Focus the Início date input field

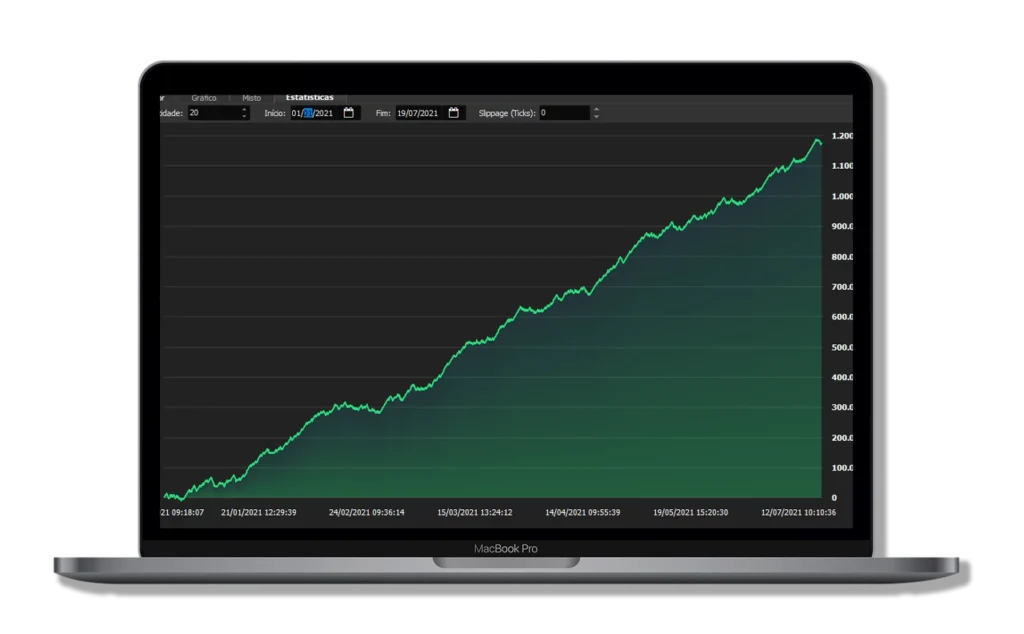tap(315, 113)
